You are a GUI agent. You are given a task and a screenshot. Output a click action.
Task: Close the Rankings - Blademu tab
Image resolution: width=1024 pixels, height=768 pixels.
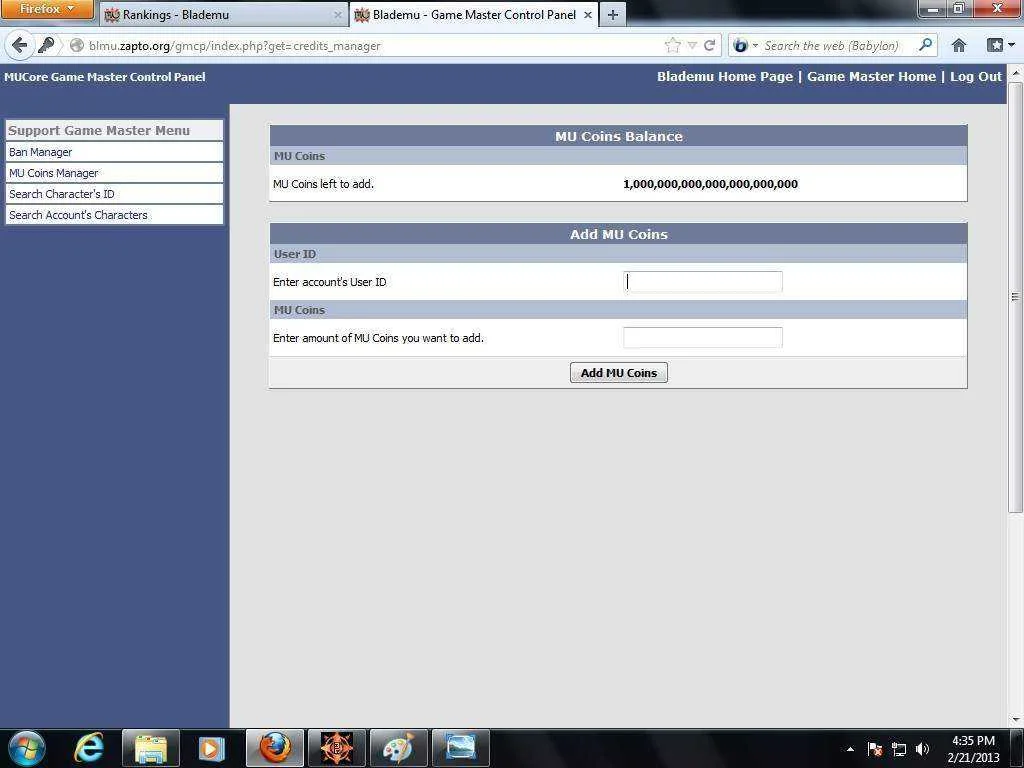(338, 15)
